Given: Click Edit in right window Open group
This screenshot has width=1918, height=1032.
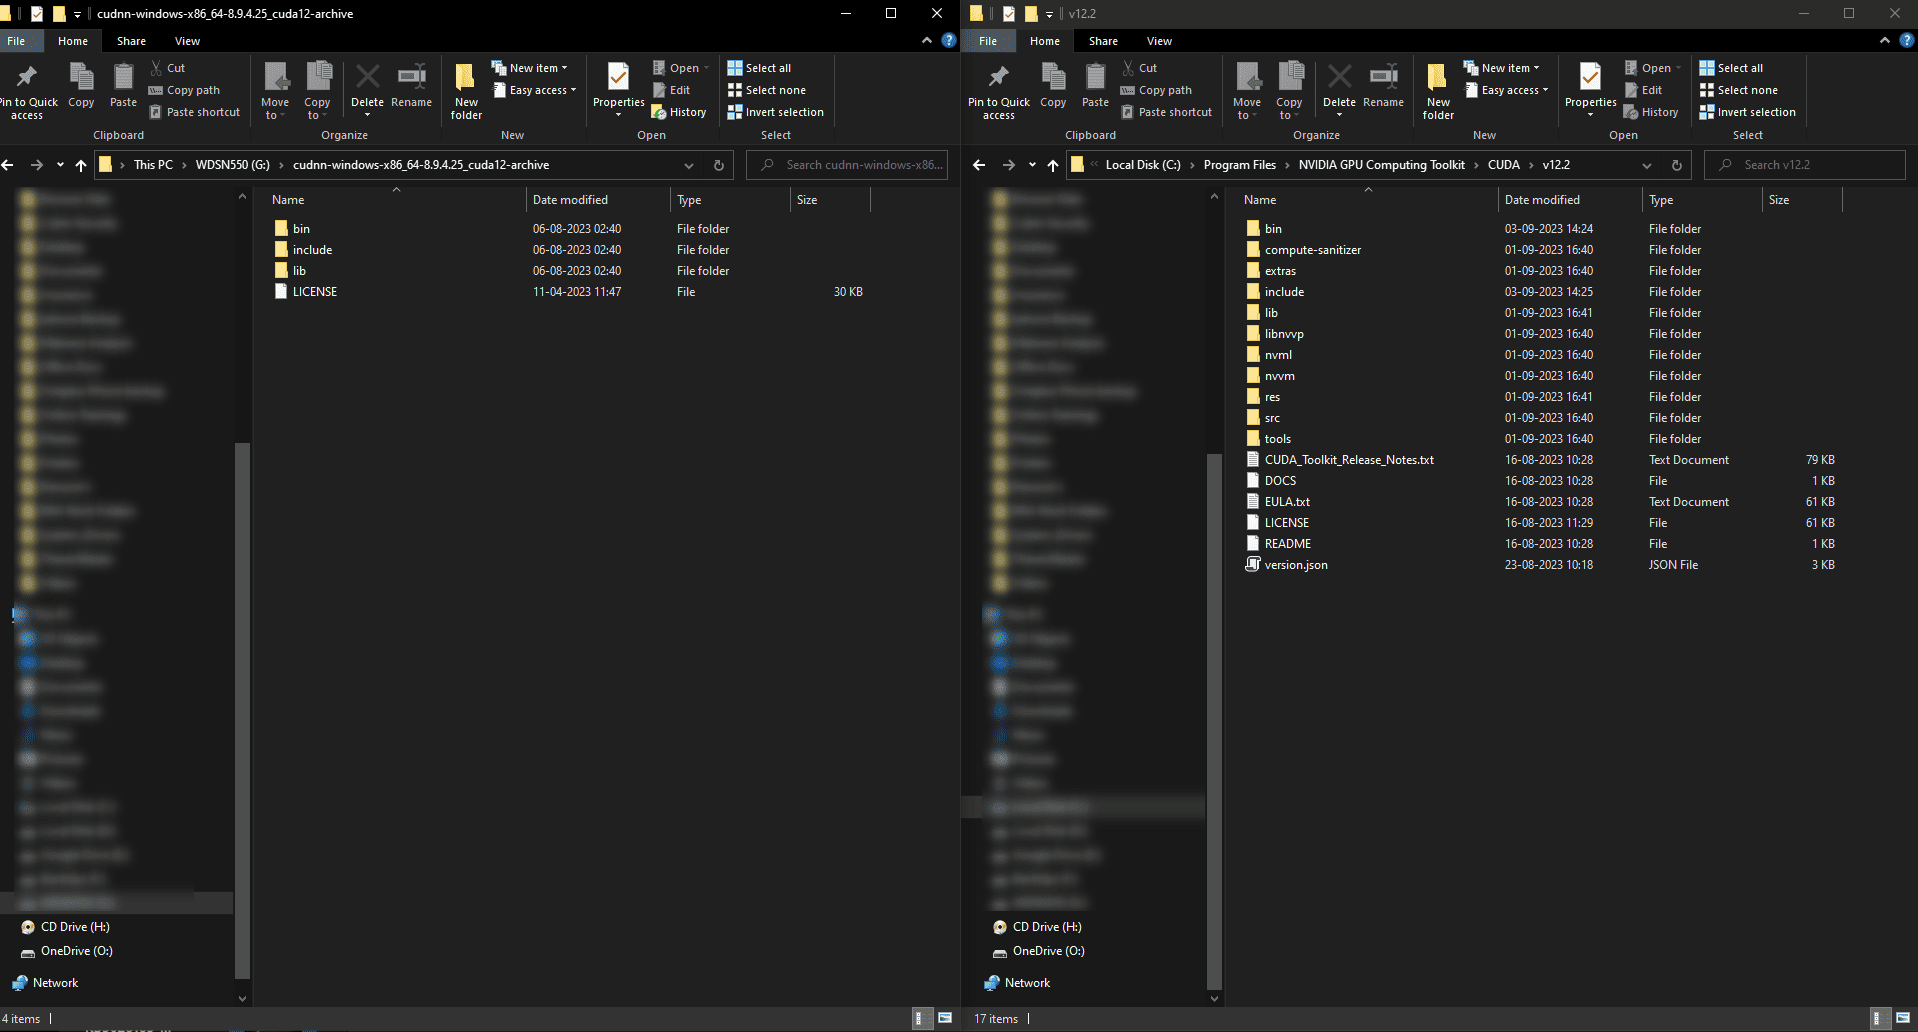Looking at the screenshot, I should [x=1643, y=90].
